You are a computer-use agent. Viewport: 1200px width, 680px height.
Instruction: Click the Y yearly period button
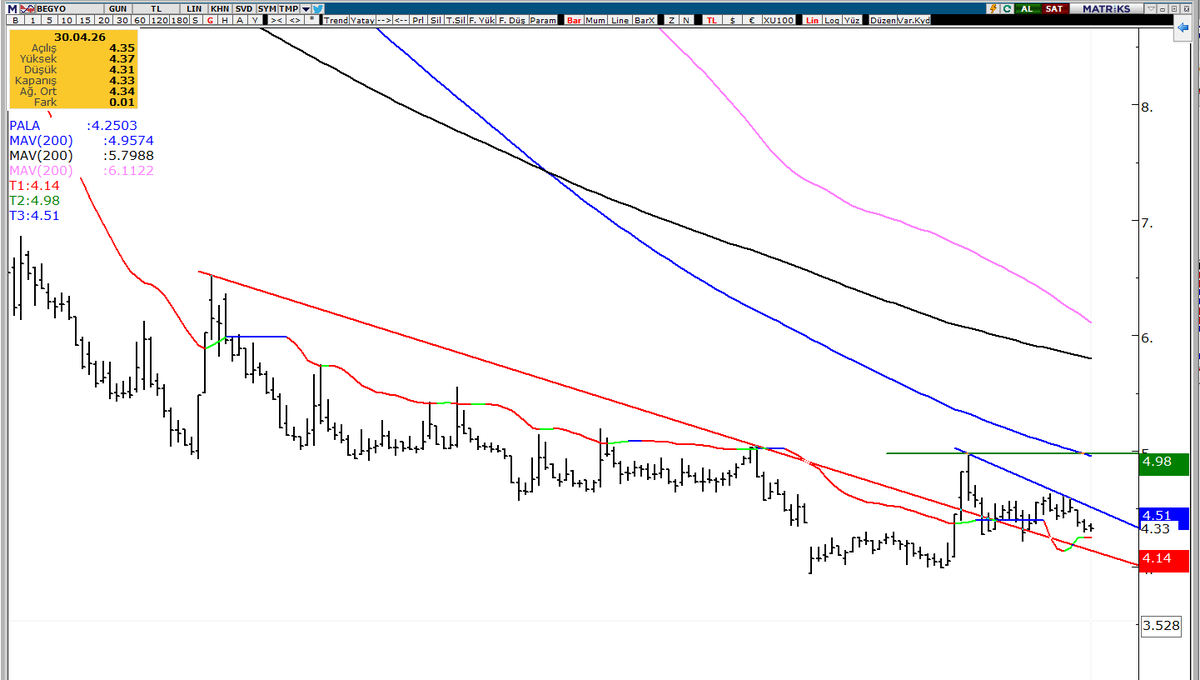coord(255,20)
